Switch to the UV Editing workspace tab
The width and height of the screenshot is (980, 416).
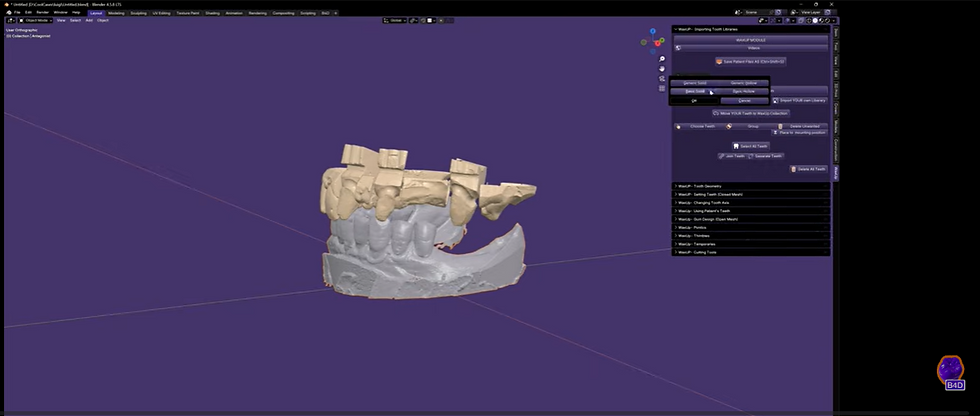pyautogui.click(x=161, y=12)
